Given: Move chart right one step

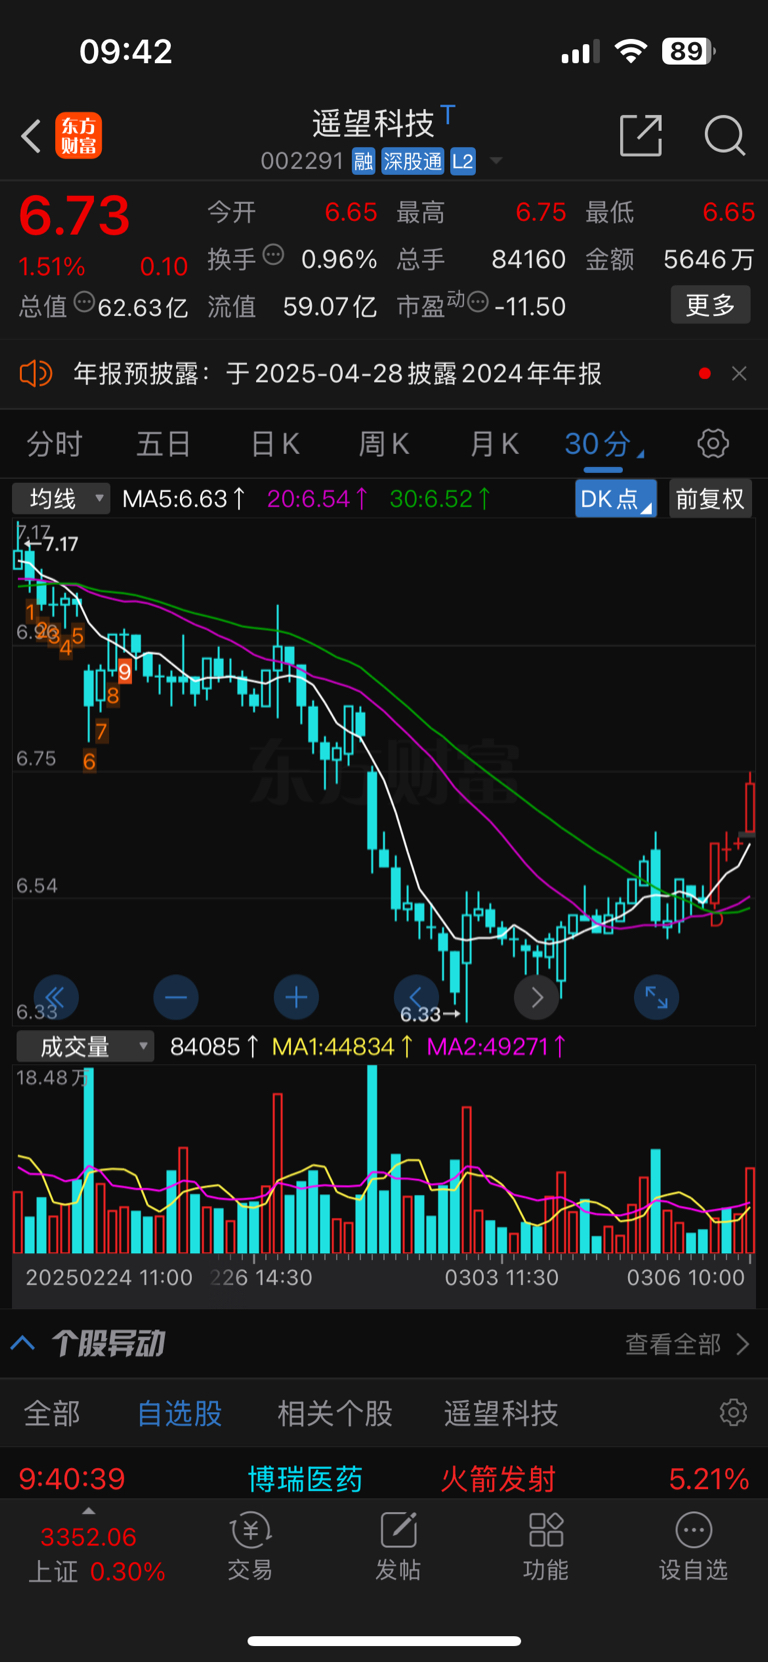Looking at the screenshot, I should click(x=536, y=997).
